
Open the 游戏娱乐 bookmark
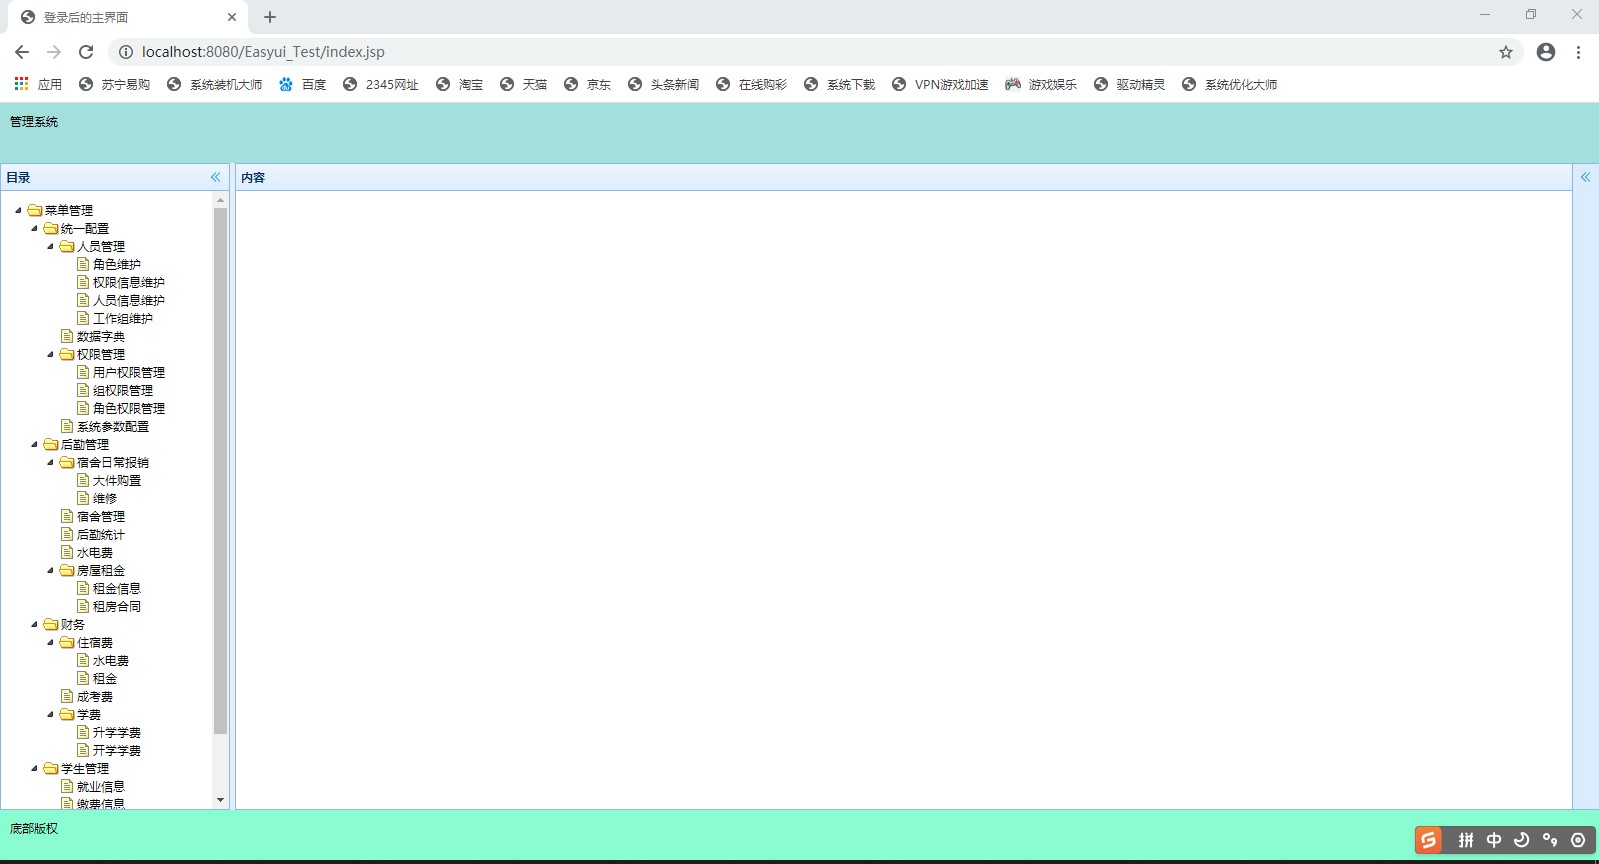coord(1041,84)
